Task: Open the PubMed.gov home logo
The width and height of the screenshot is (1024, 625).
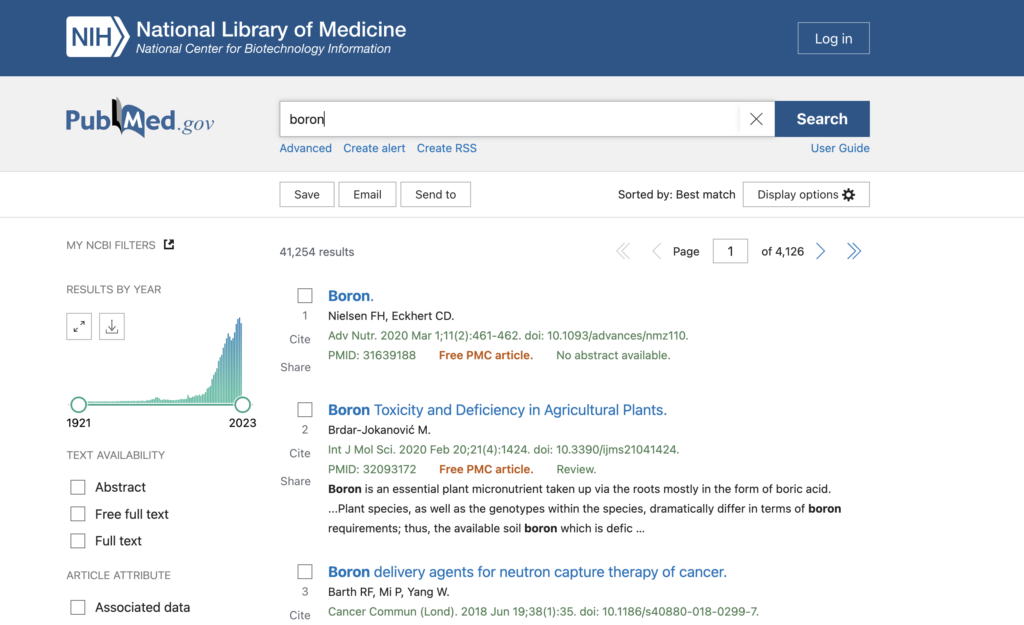Action: 140,119
